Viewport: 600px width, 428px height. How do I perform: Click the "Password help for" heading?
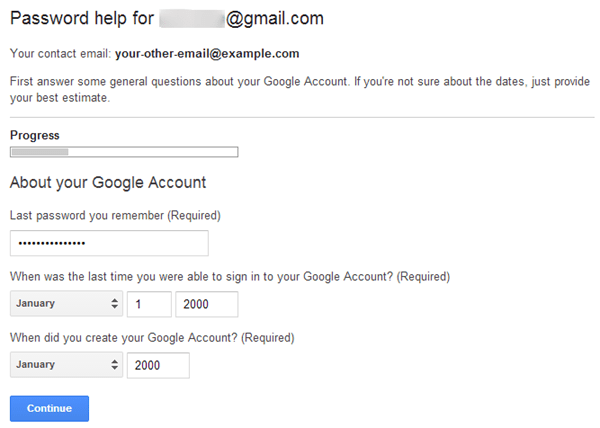point(80,19)
